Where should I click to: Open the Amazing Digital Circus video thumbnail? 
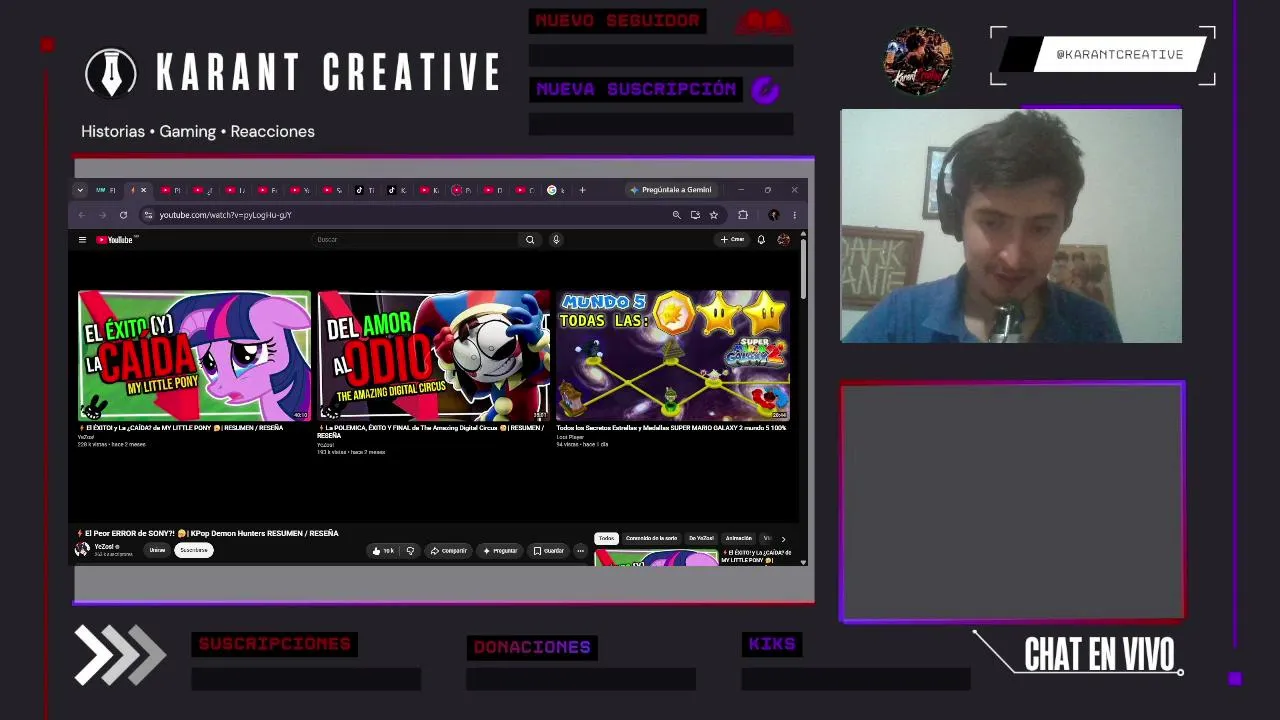pyautogui.click(x=434, y=356)
